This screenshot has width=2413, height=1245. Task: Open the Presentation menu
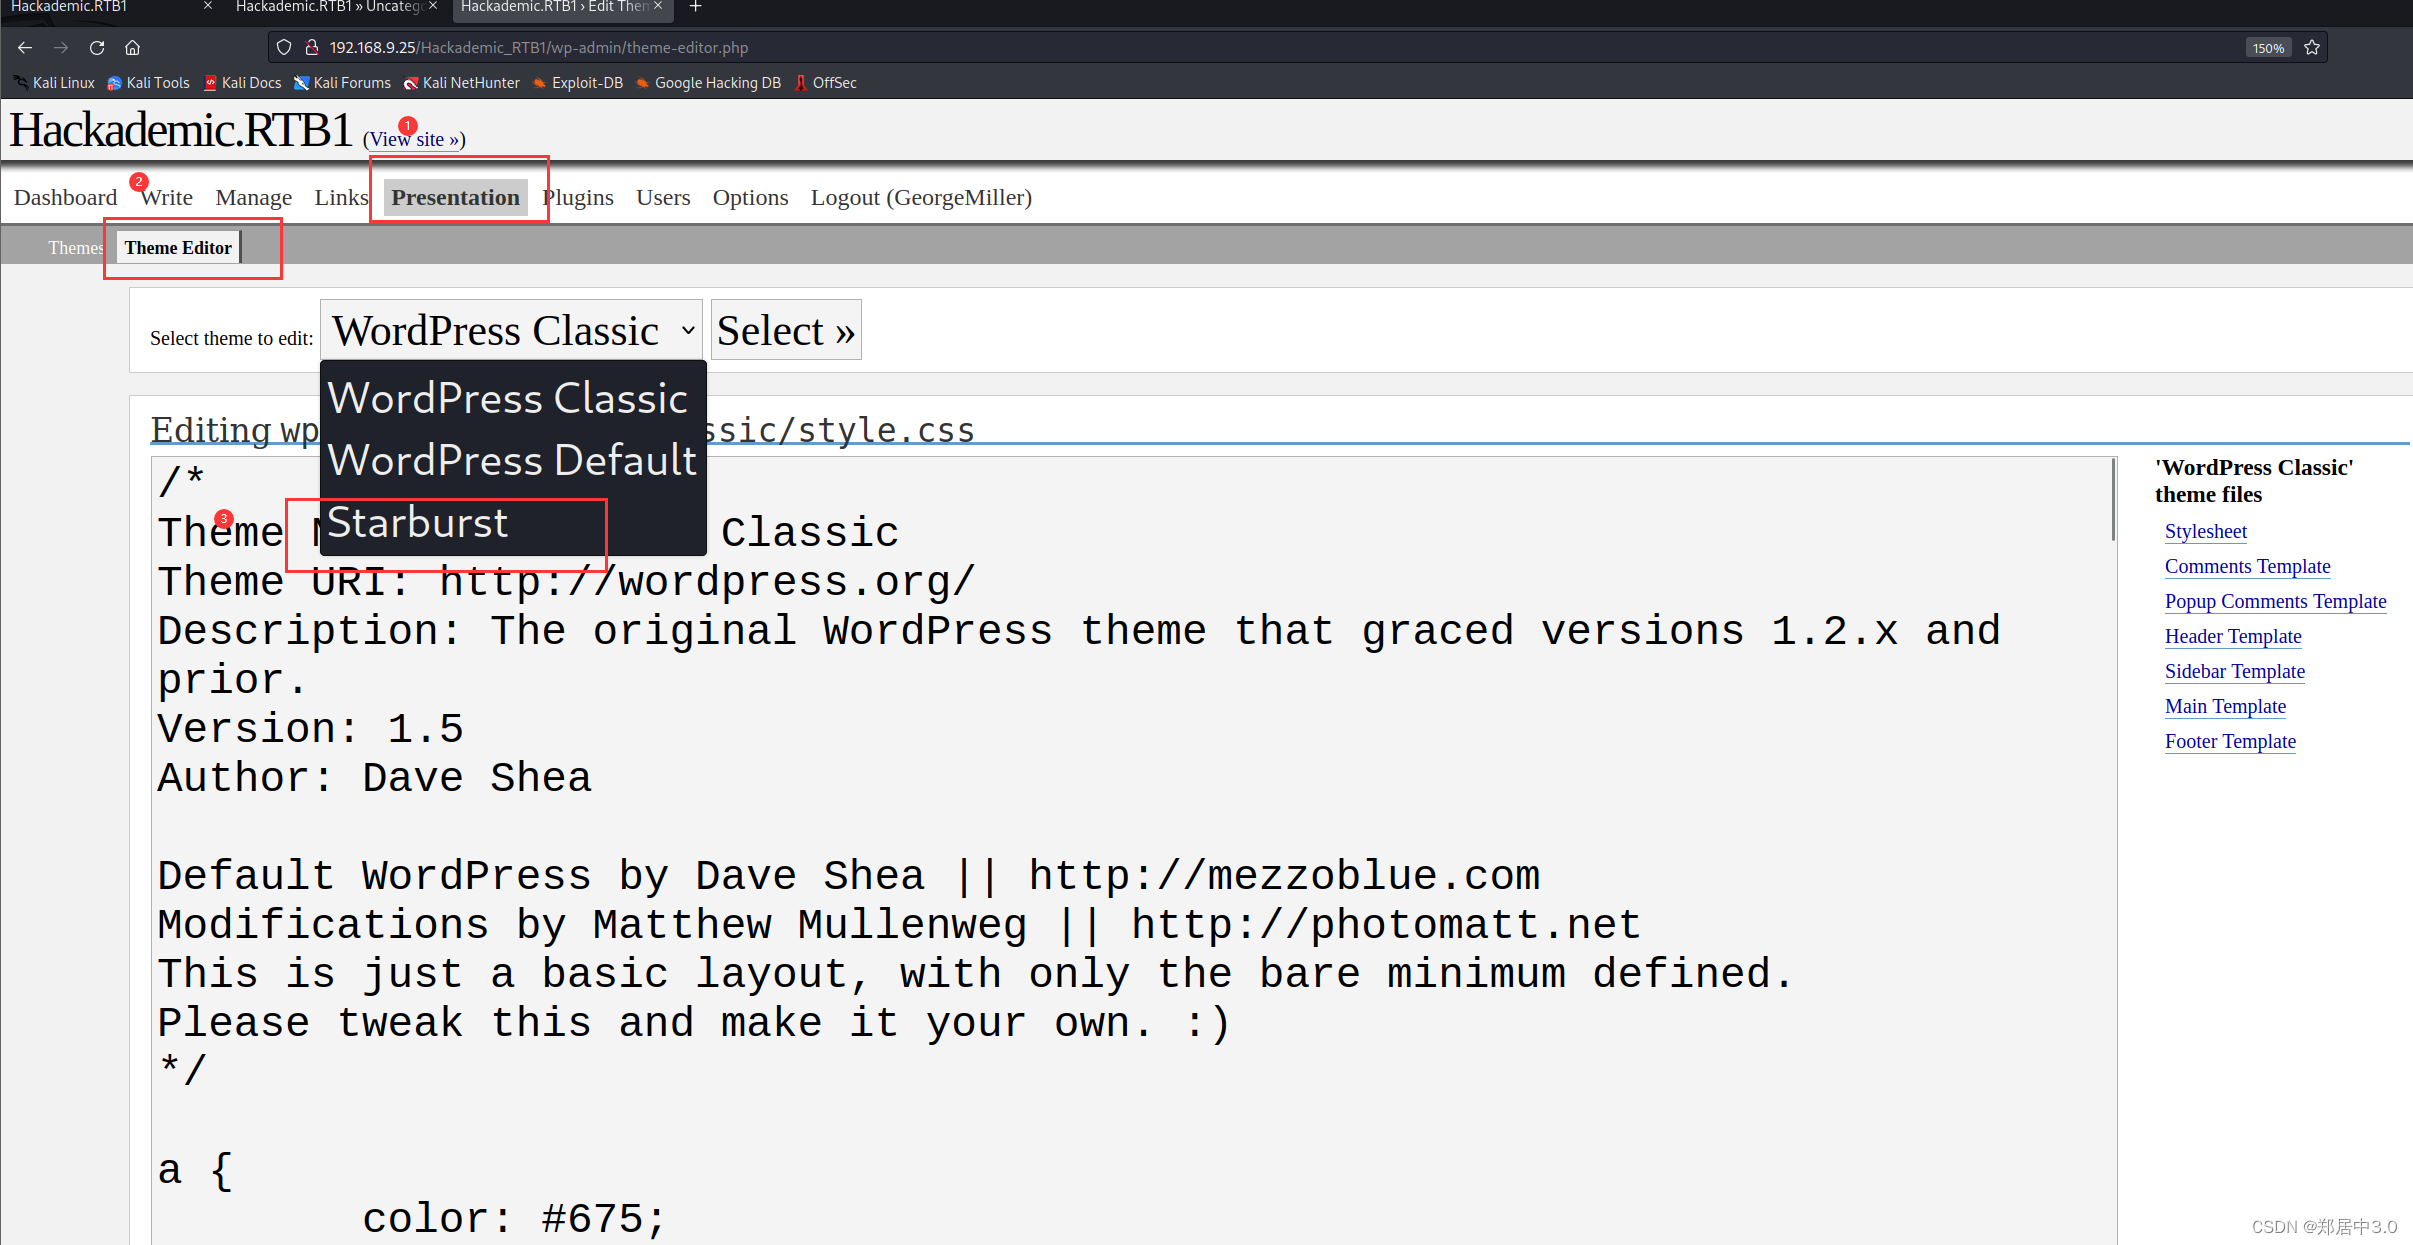coord(456,197)
